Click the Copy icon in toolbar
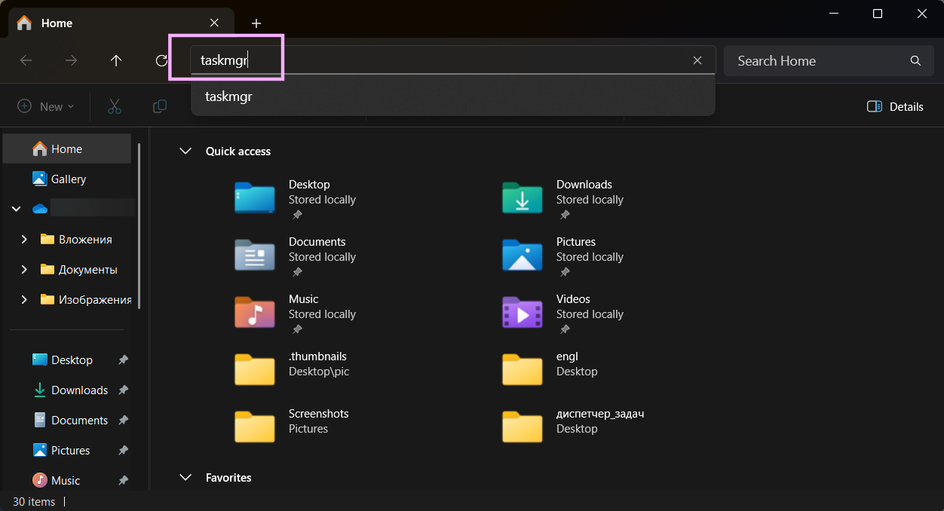The height and width of the screenshot is (511, 944). click(x=160, y=107)
